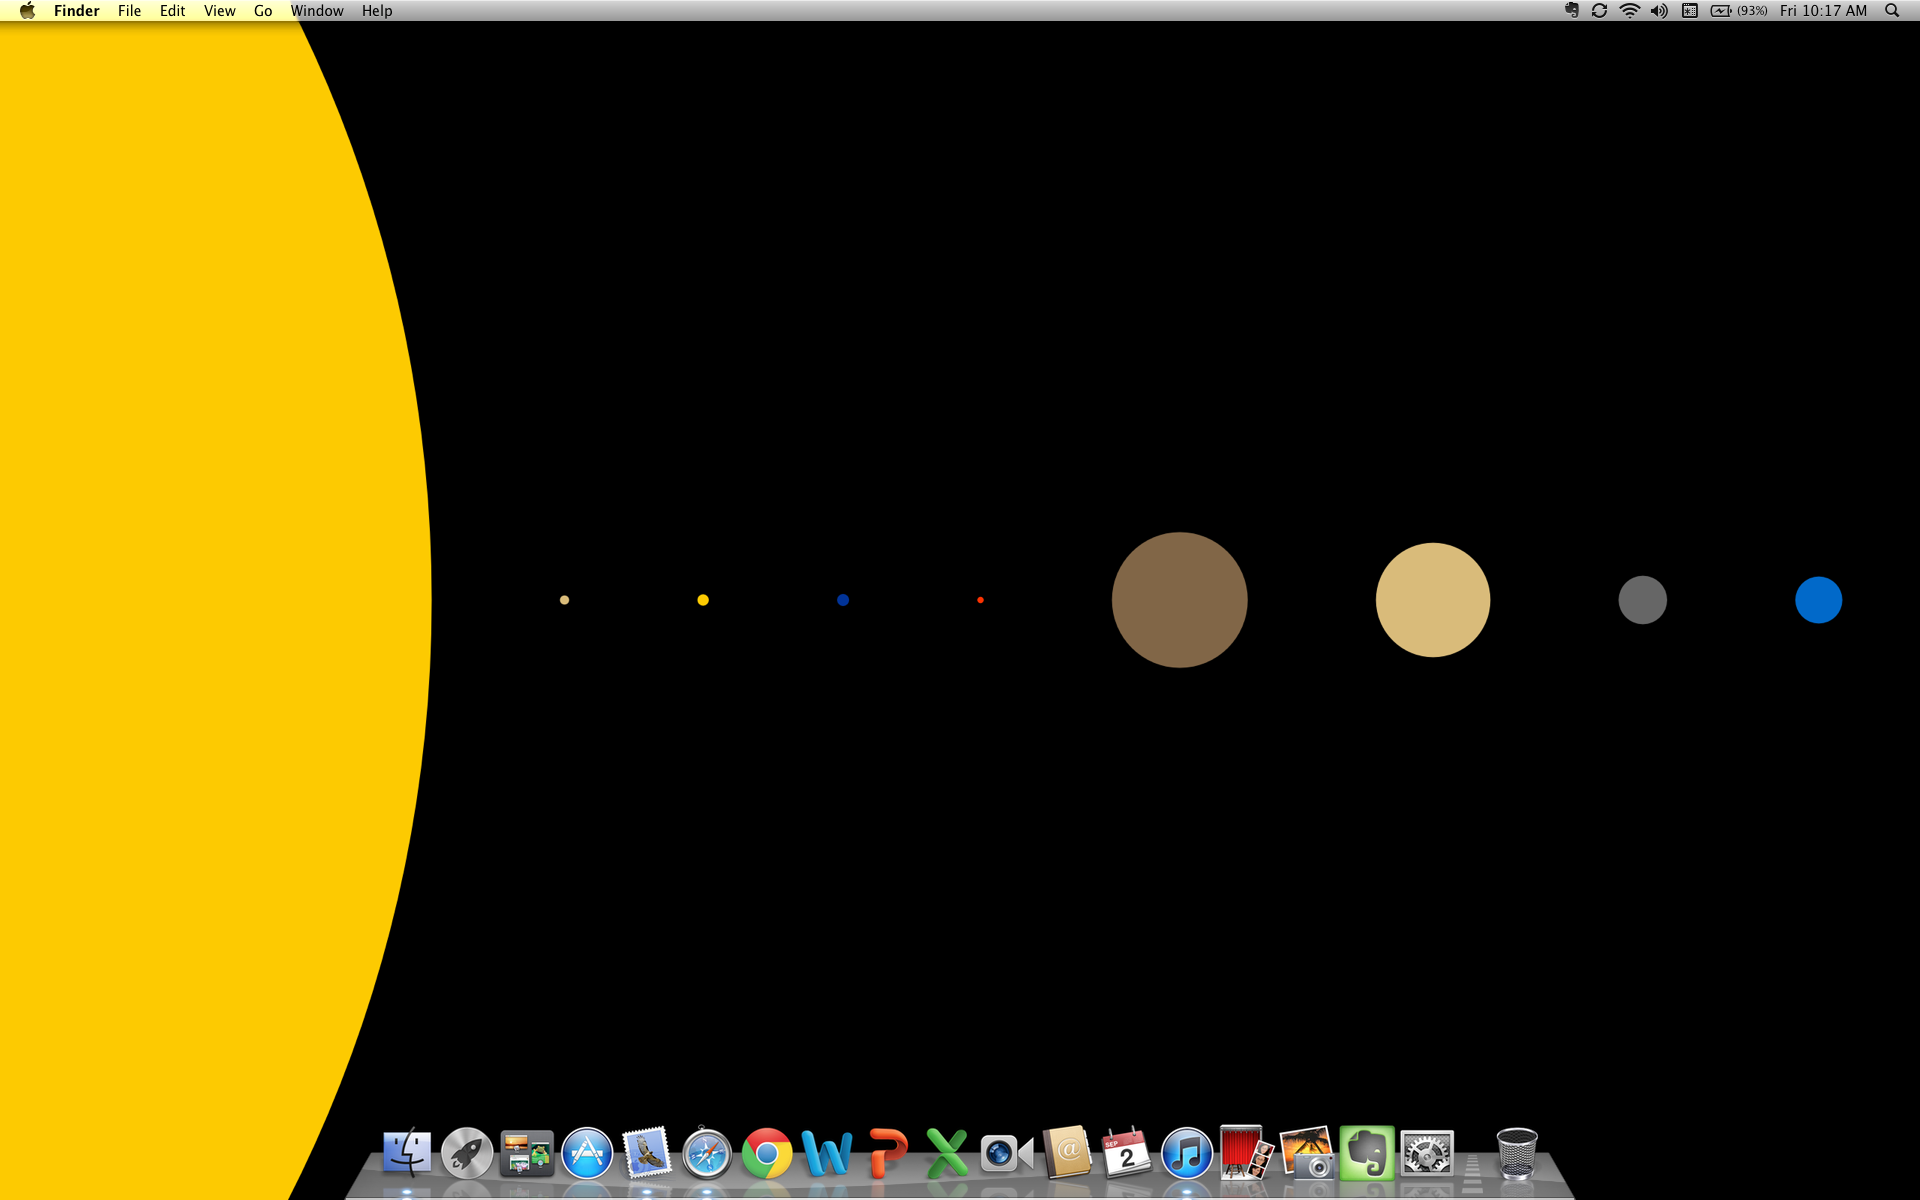
Task: Open Photo Booth in the Dock
Action: coord(1247,1153)
